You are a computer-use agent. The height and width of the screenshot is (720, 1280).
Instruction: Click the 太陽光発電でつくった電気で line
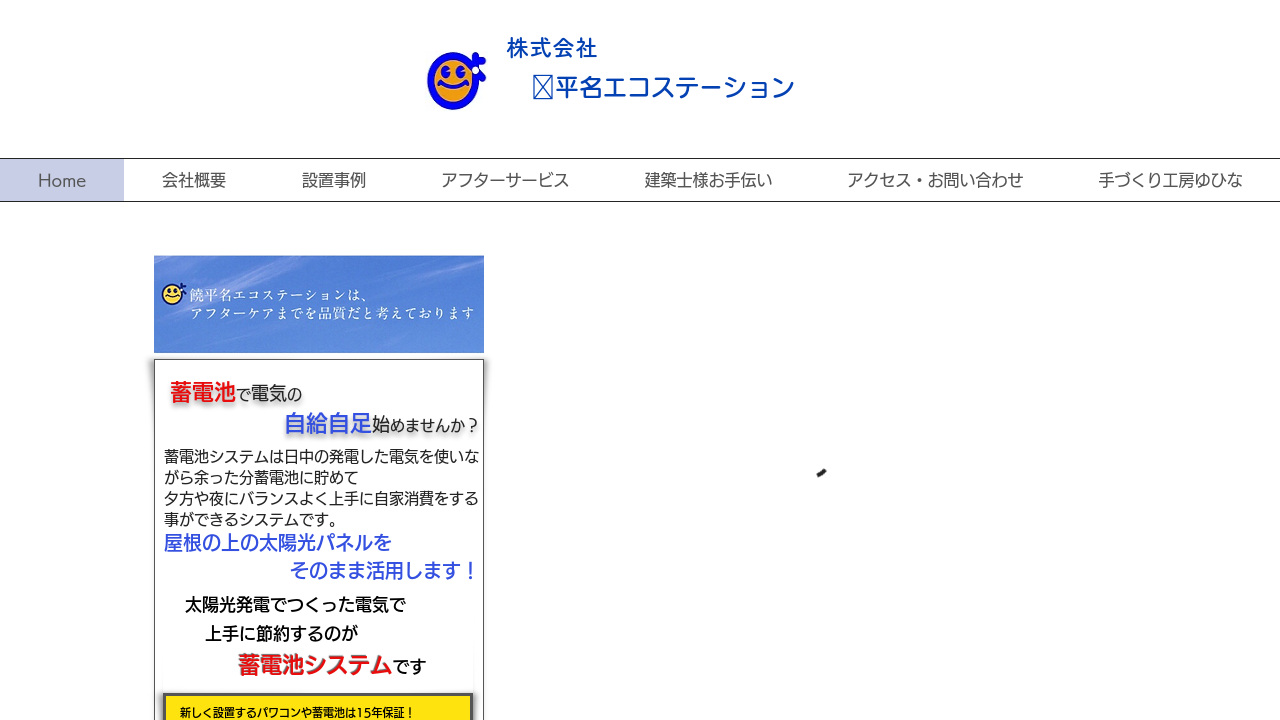295,605
